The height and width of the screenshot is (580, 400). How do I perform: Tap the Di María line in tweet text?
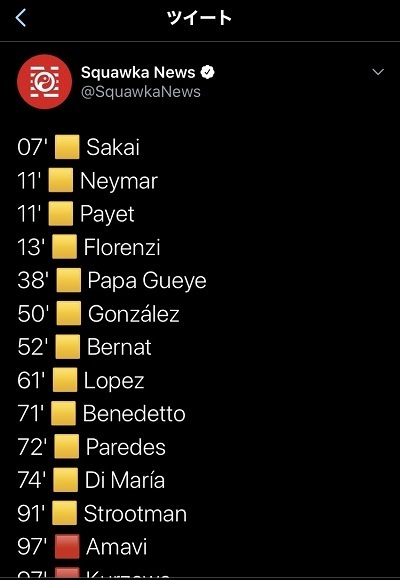(91, 480)
